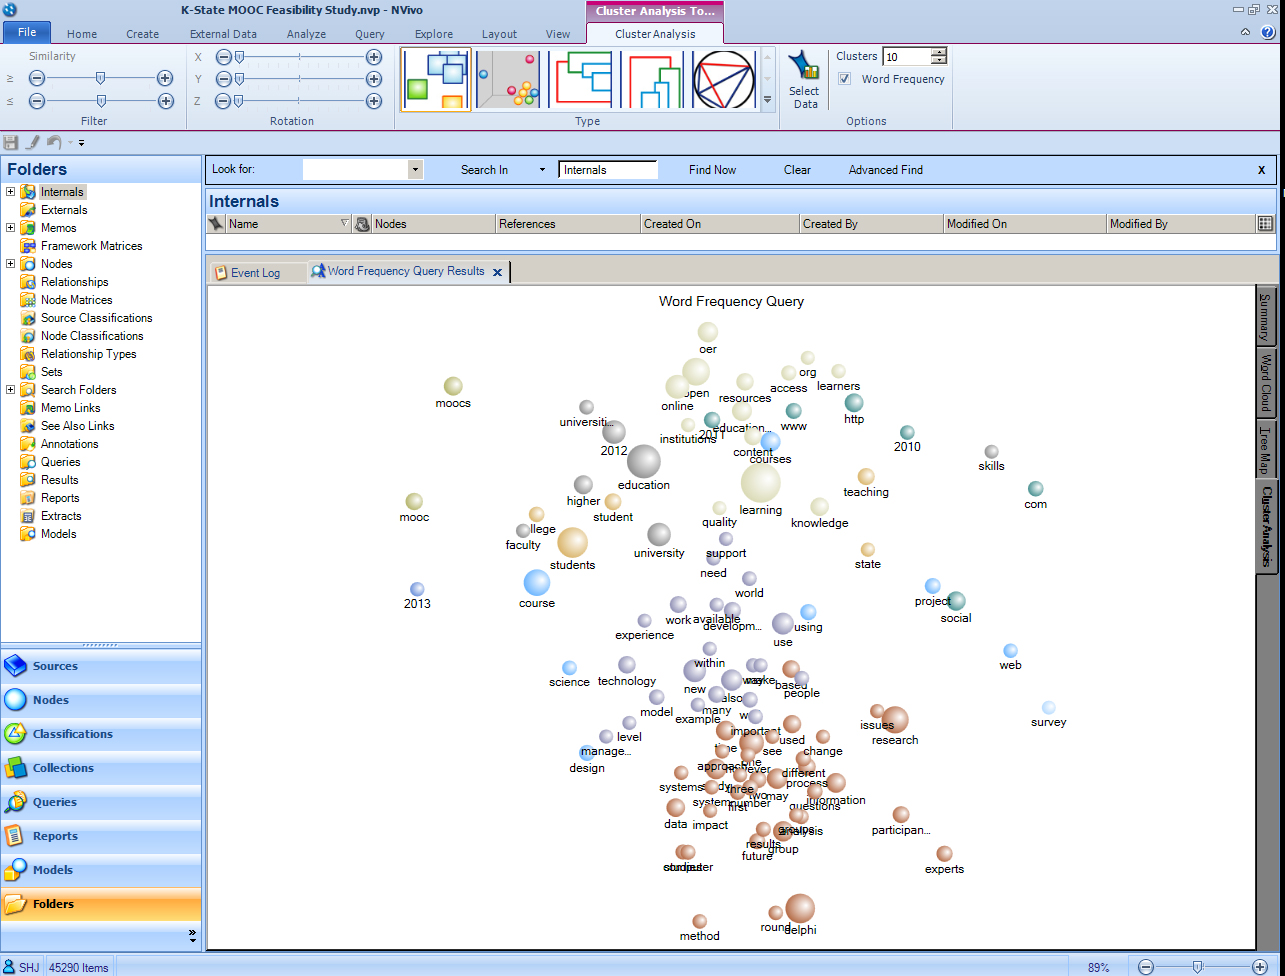Click the Advanced Find button
Image resolution: width=1285 pixels, height=976 pixels.
(885, 170)
